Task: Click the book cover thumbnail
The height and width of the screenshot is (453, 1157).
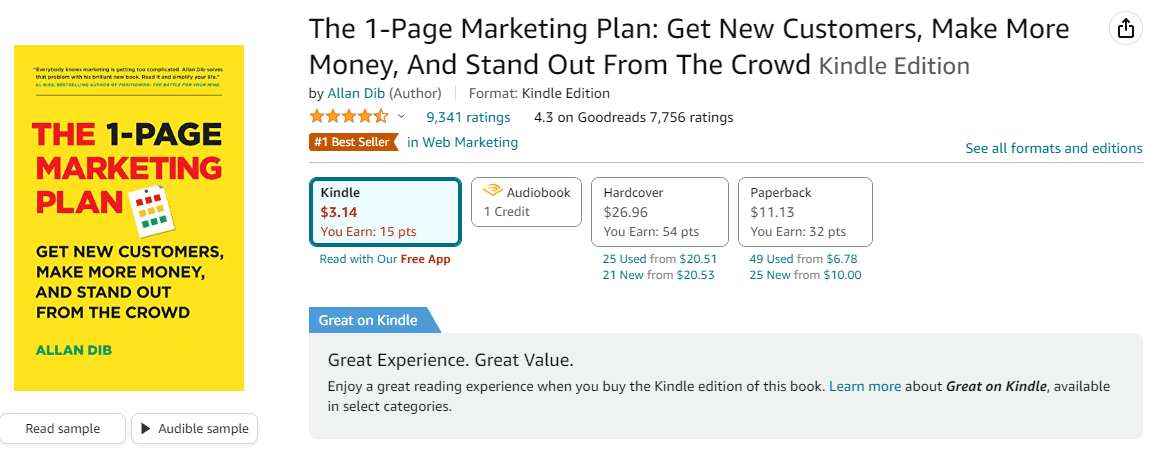Action: 129,217
